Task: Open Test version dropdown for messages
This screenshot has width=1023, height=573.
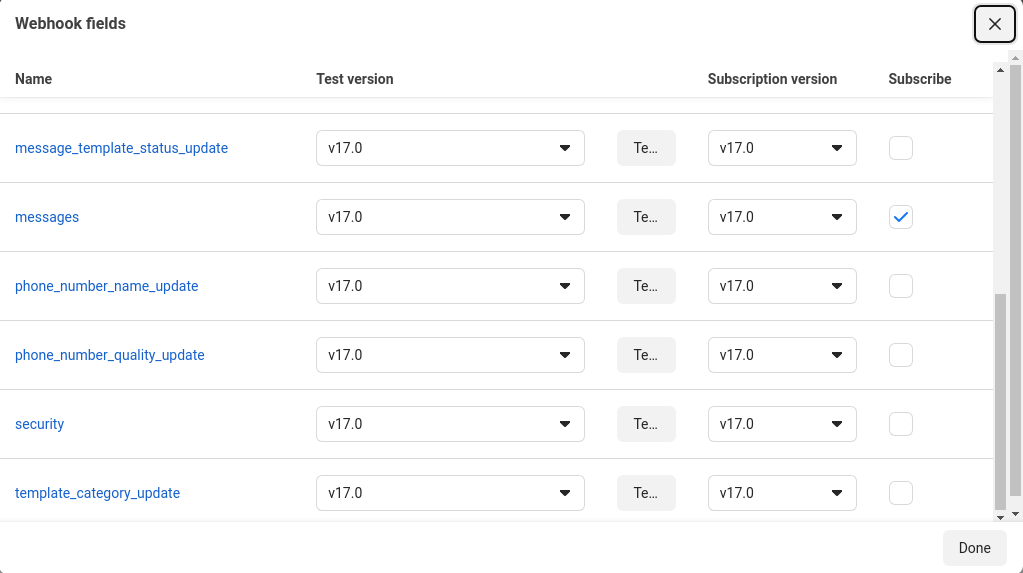Action: point(450,217)
